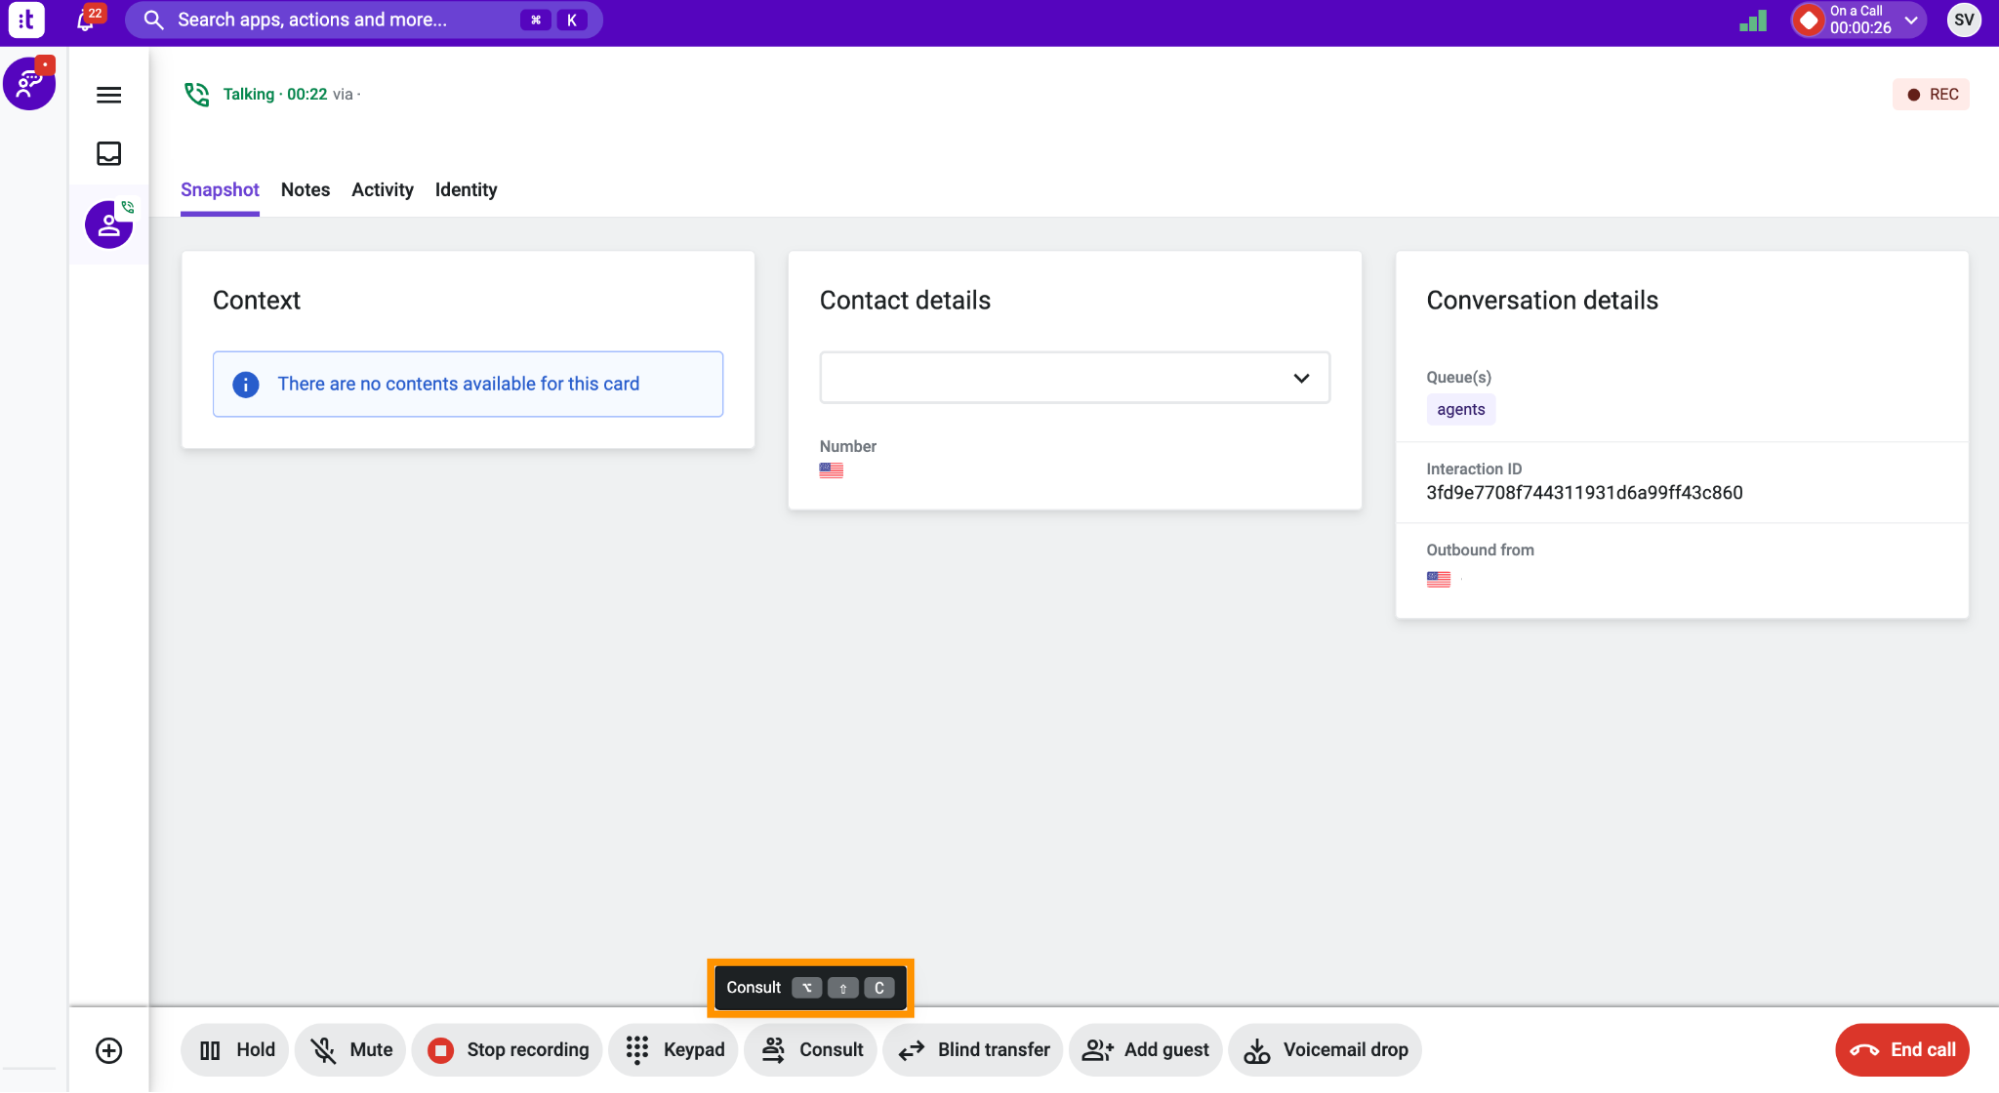The width and height of the screenshot is (1999, 1093).
Task: Perform a Blind transfer
Action: (x=973, y=1050)
